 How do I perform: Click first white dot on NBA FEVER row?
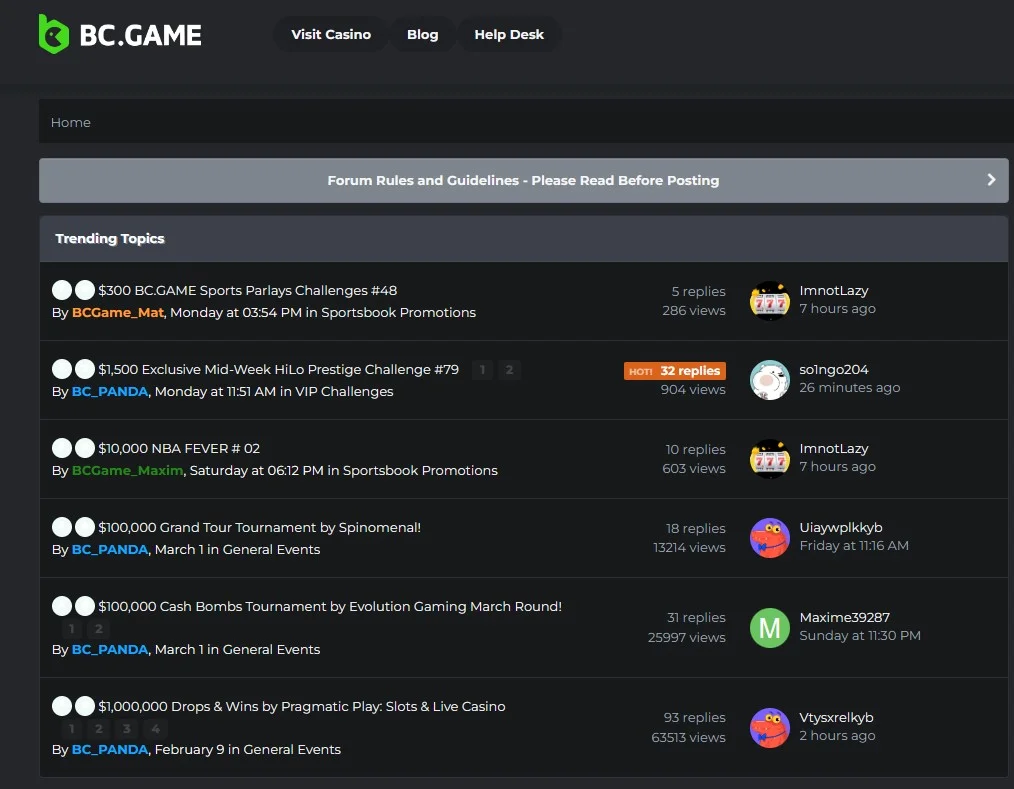click(62, 448)
